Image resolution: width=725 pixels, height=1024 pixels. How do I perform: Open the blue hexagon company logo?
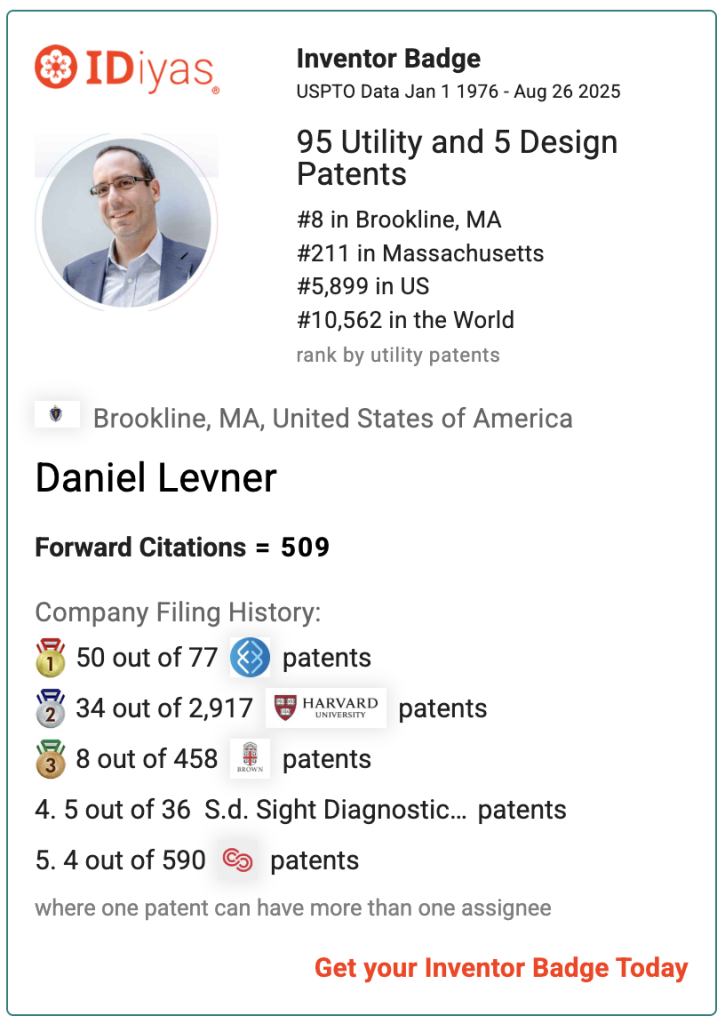250,657
